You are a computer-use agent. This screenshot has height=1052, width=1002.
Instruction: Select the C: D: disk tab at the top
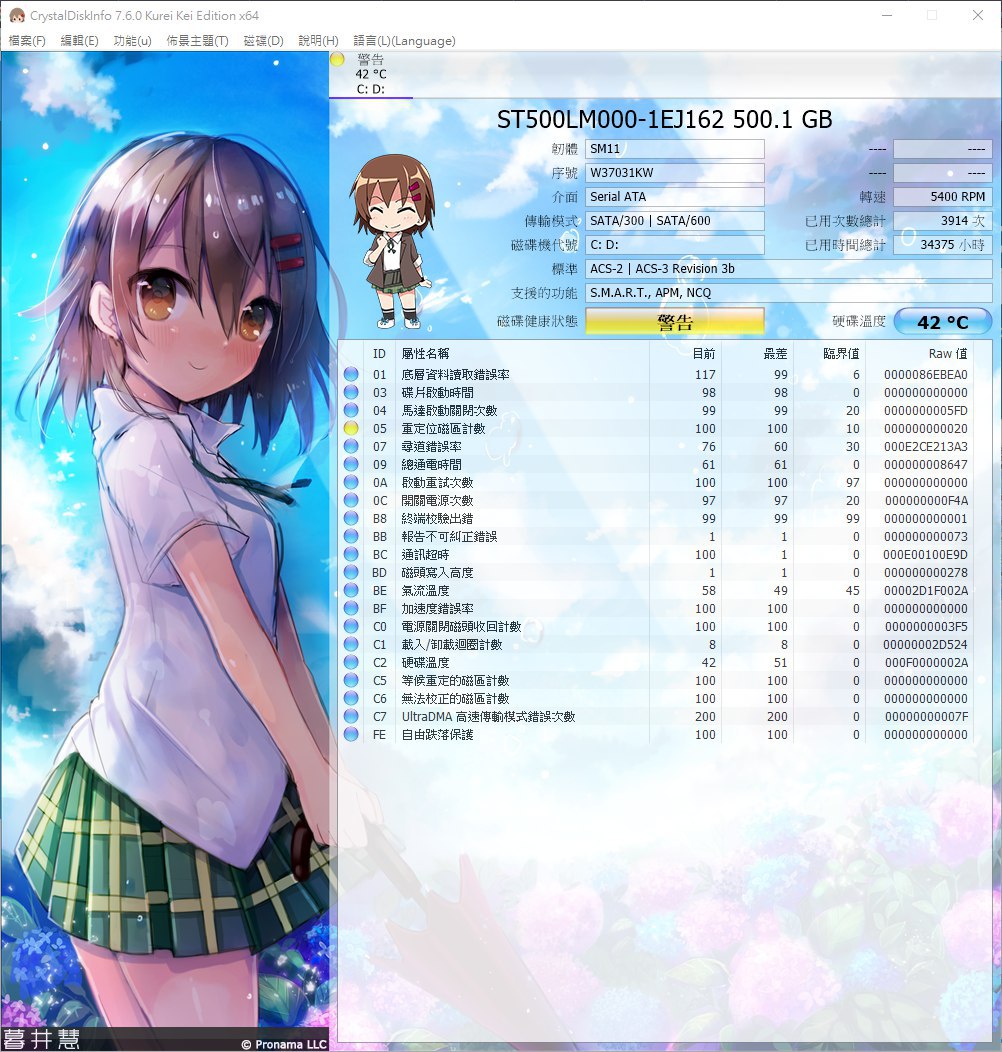pyautogui.click(x=370, y=74)
